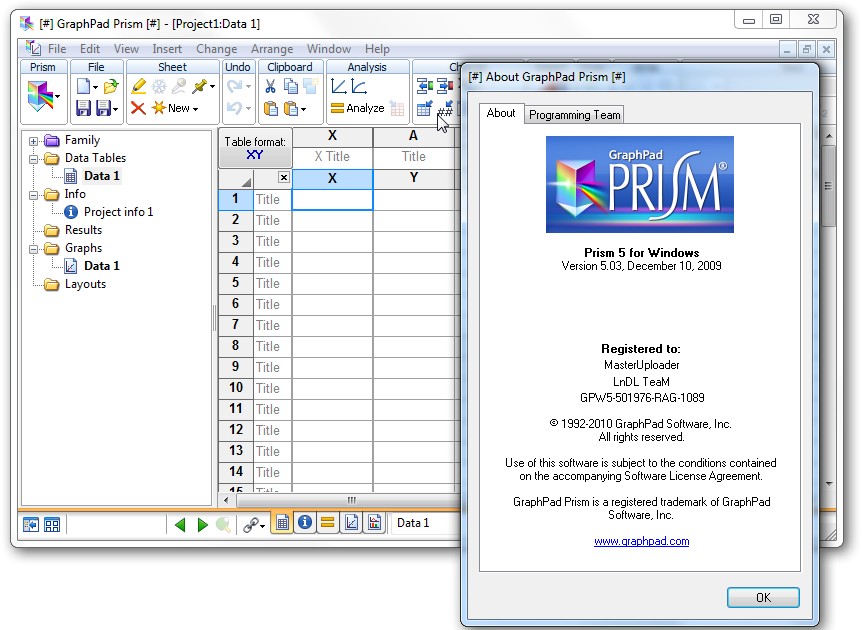Show info sheet via blue i icon
Viewport: 862px width, 630px height.
(305, 522)
